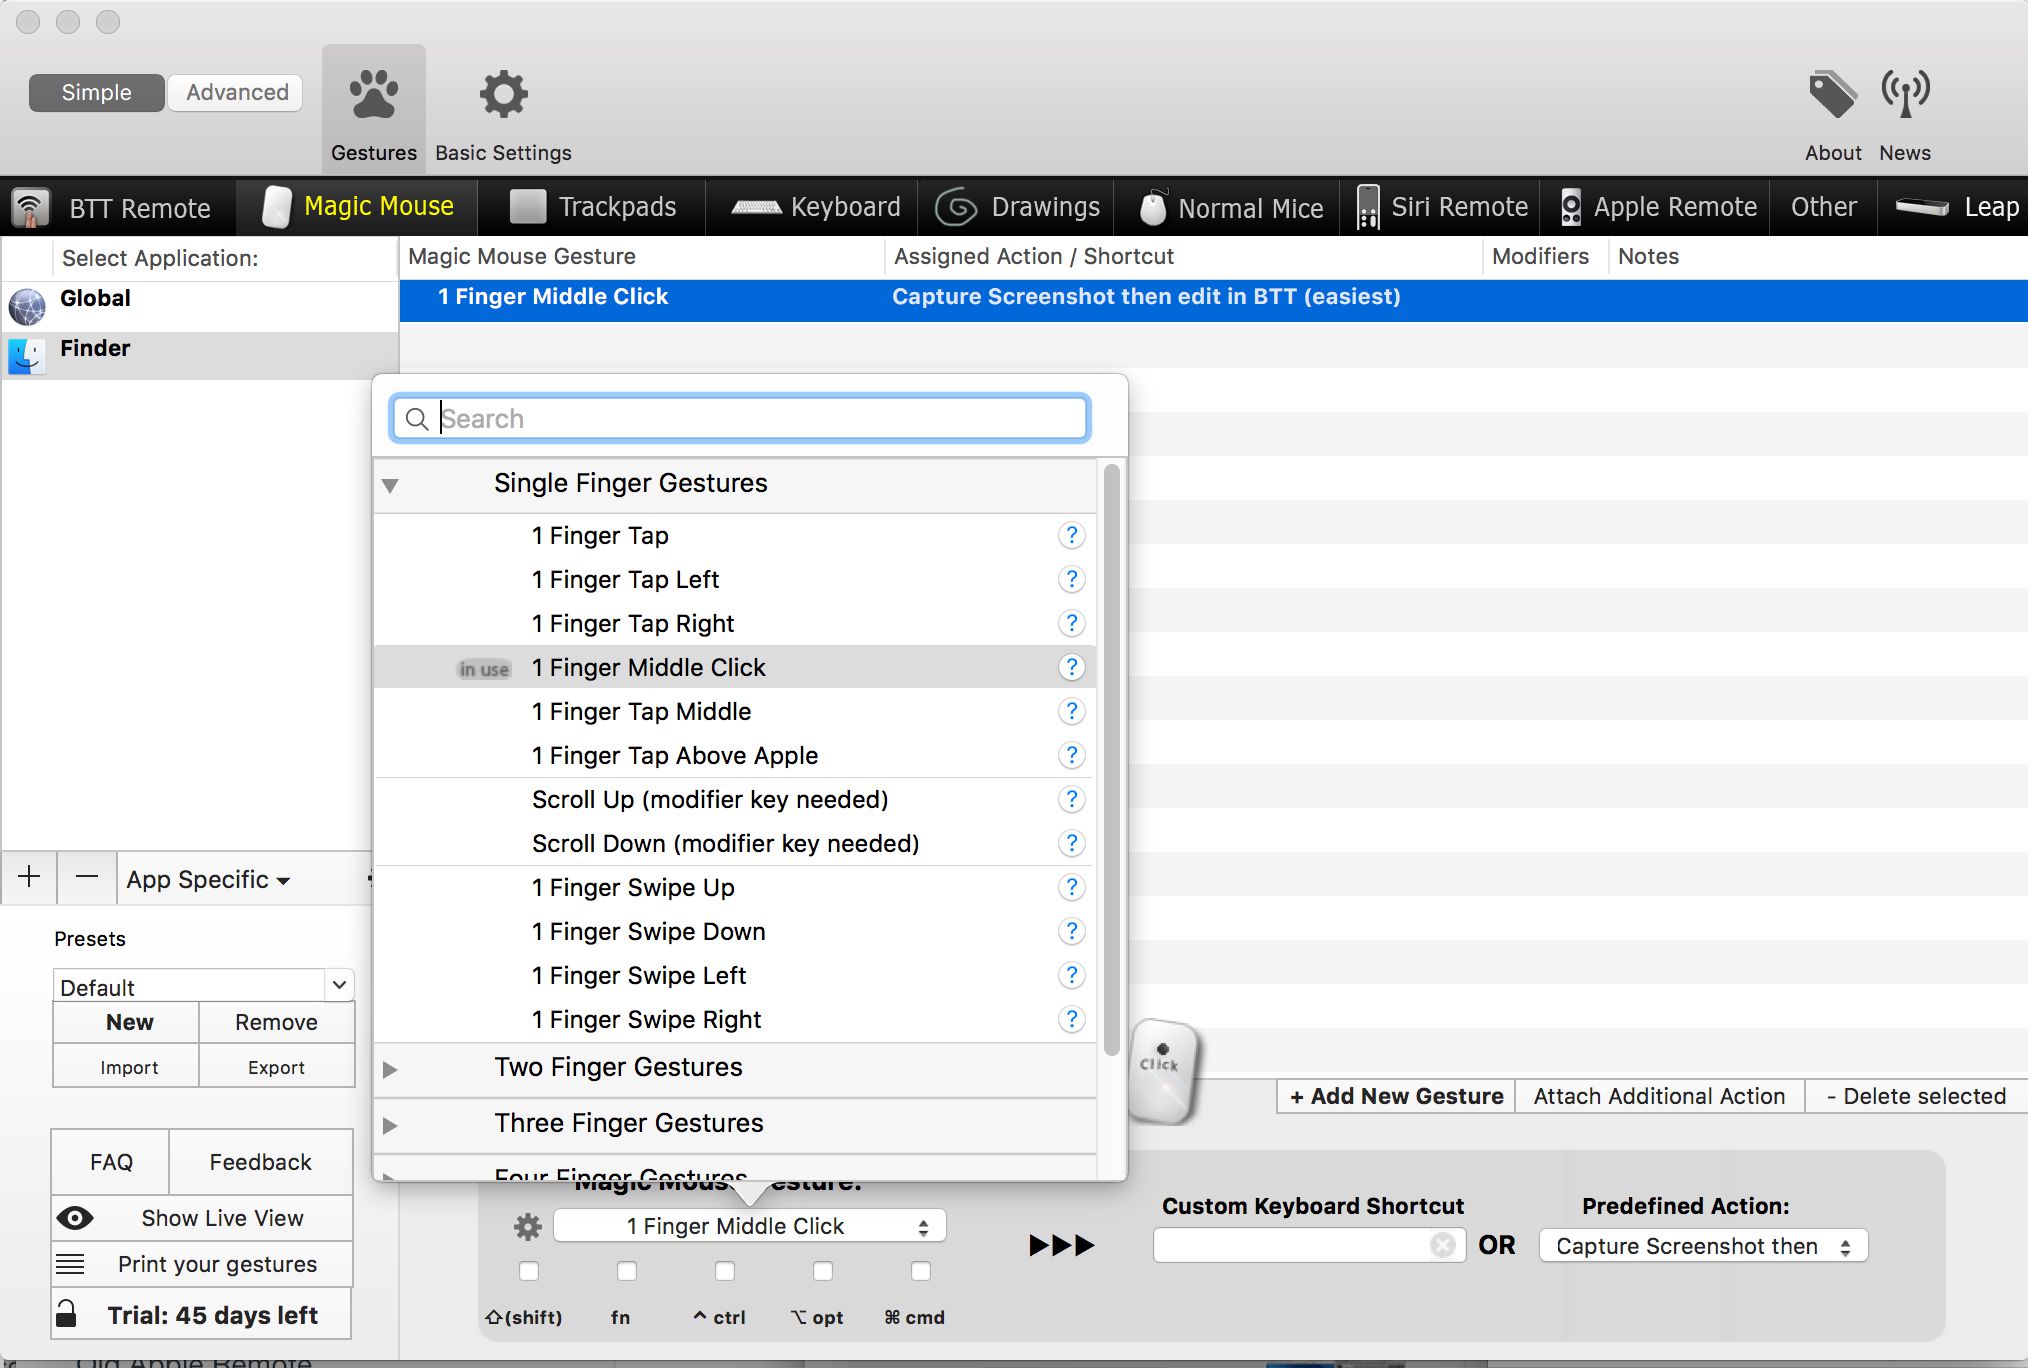Viewport: 2028px width, 1368px height.
Task: Click help icon for 1 Finger Tap Right
Action: (1071, 623)
